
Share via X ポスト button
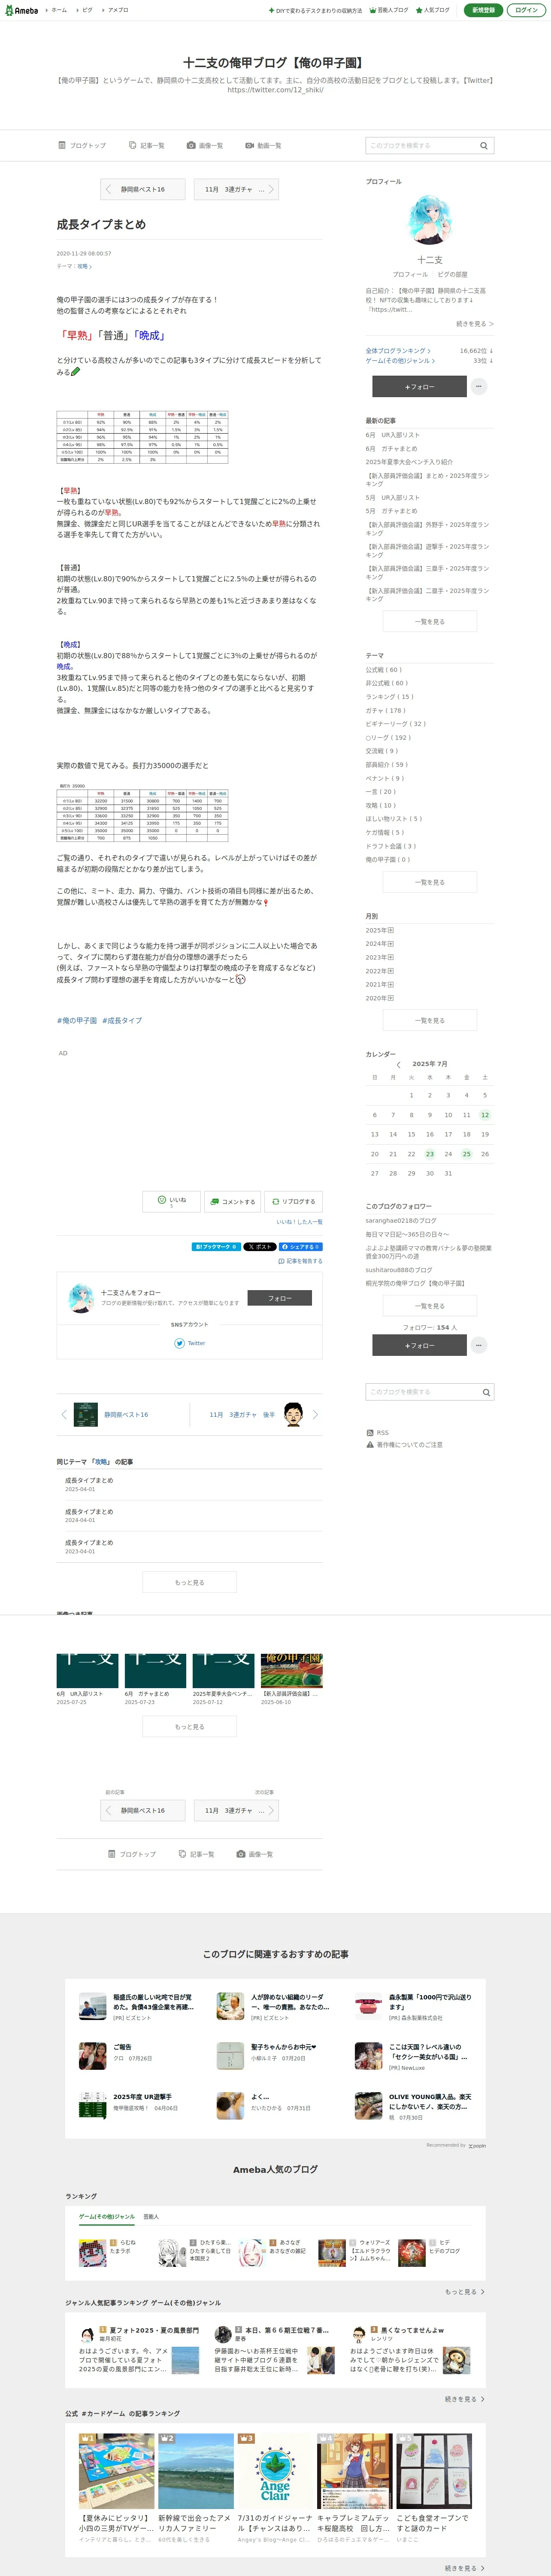(x=260, y=1247)
